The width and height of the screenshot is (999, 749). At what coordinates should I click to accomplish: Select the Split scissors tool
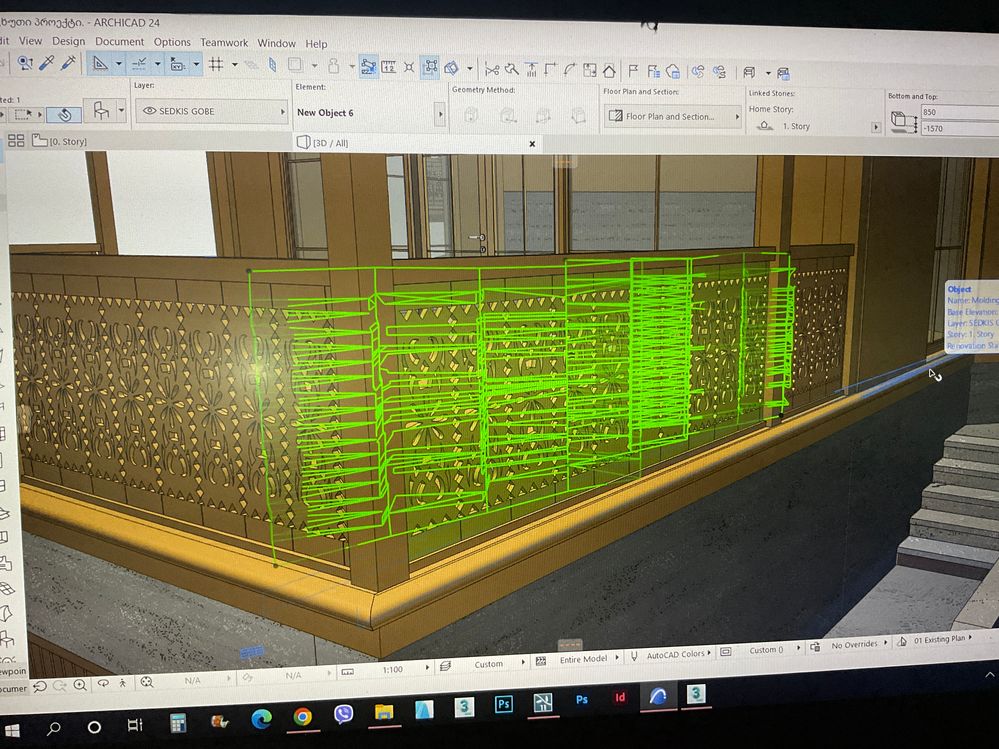(492, 69)
